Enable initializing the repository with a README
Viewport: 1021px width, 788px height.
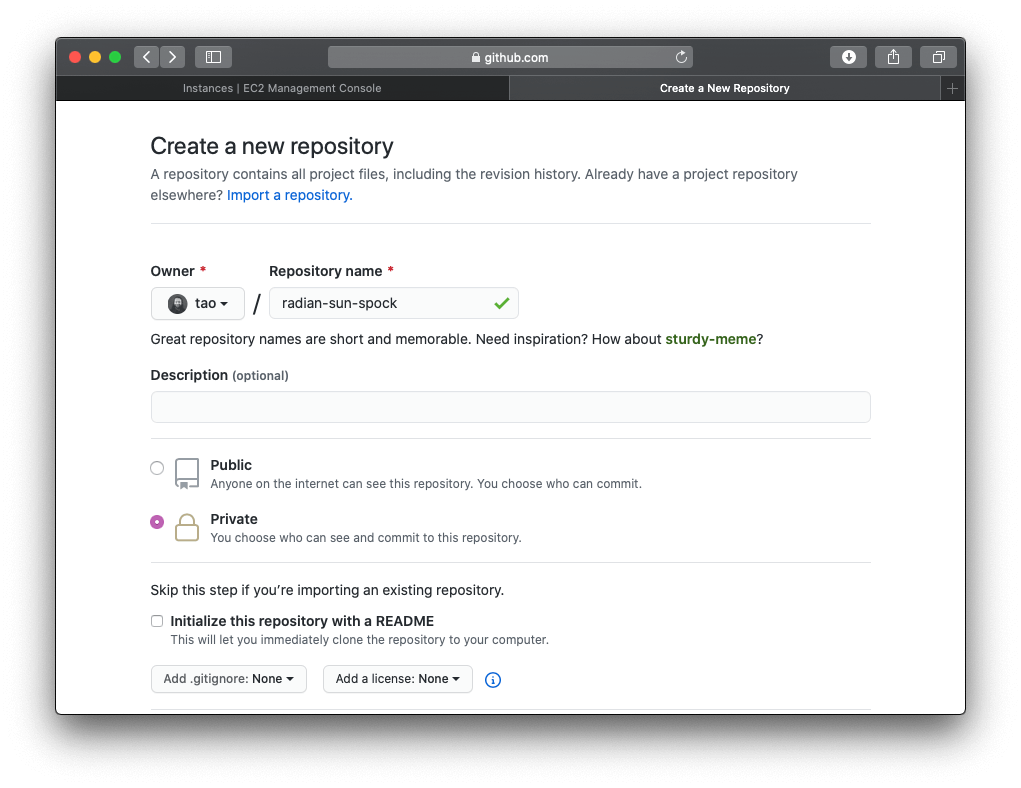(157, 620)
